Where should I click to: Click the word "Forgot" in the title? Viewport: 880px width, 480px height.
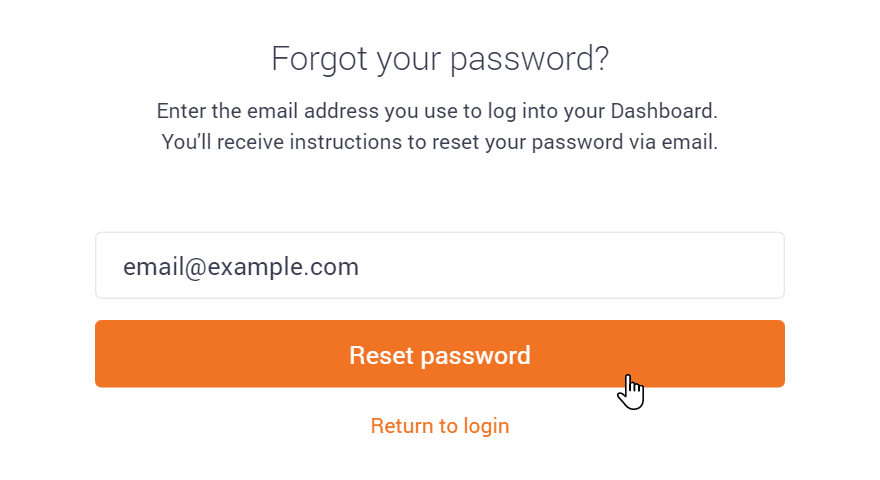[319, 59]
